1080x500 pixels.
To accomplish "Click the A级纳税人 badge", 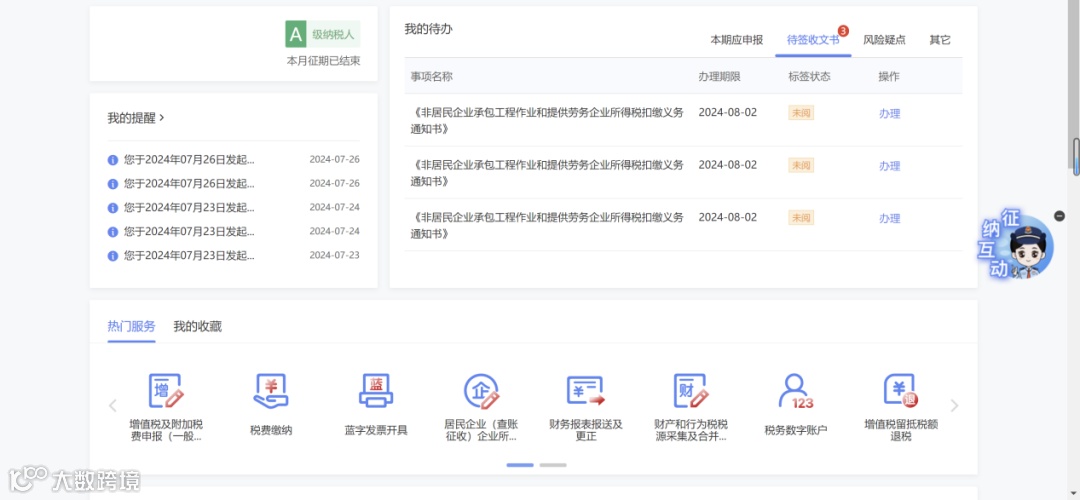I will click(323, 34).
